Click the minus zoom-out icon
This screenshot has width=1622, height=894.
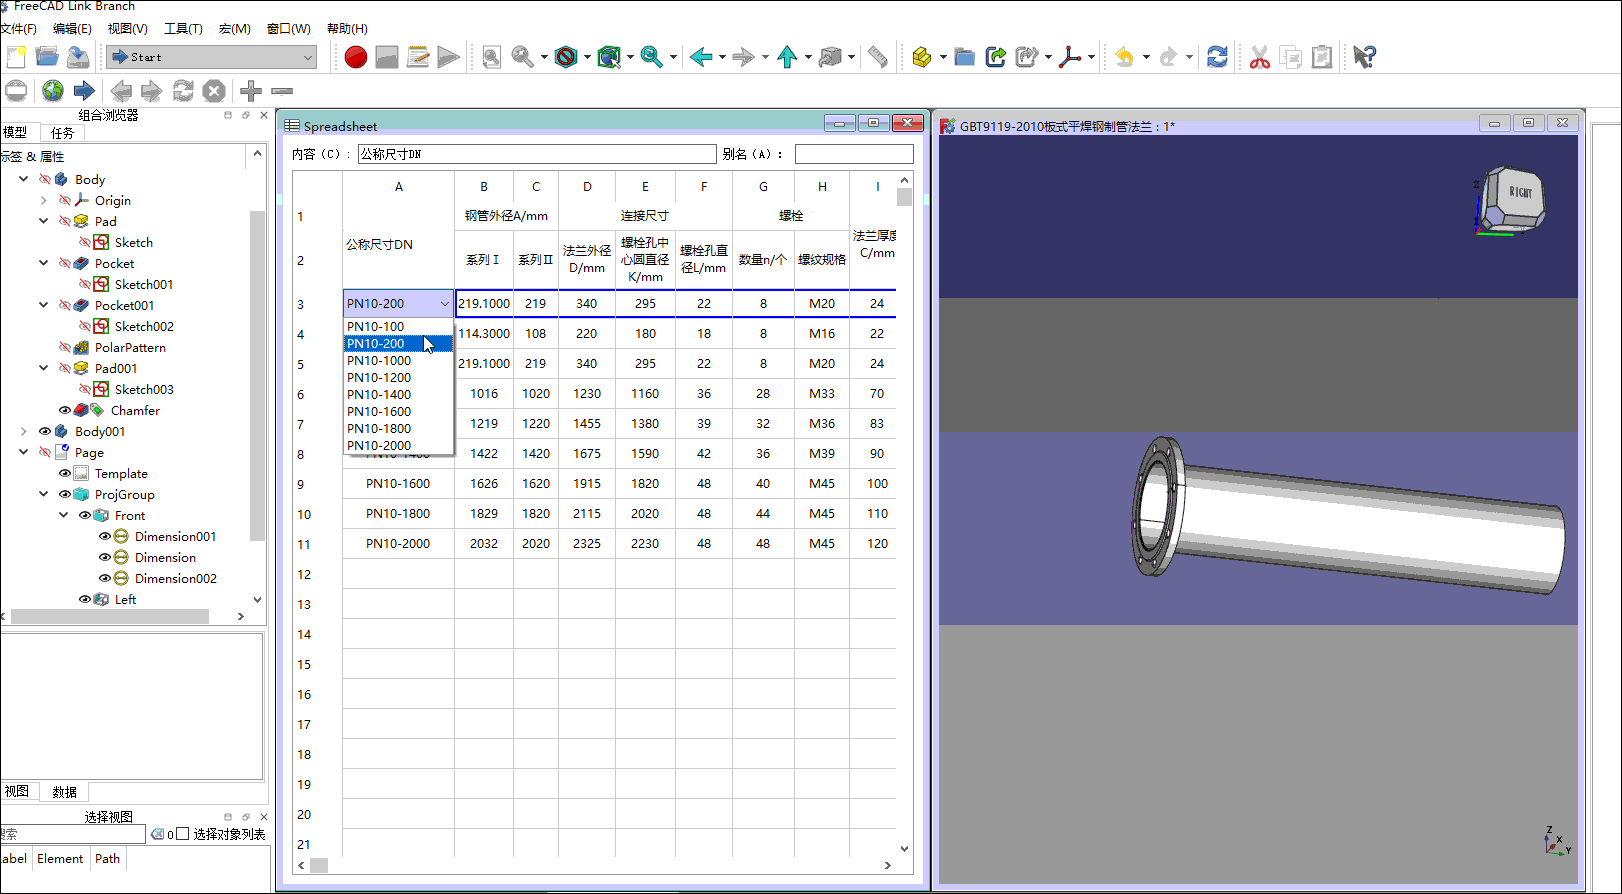(x=282, y=91)
